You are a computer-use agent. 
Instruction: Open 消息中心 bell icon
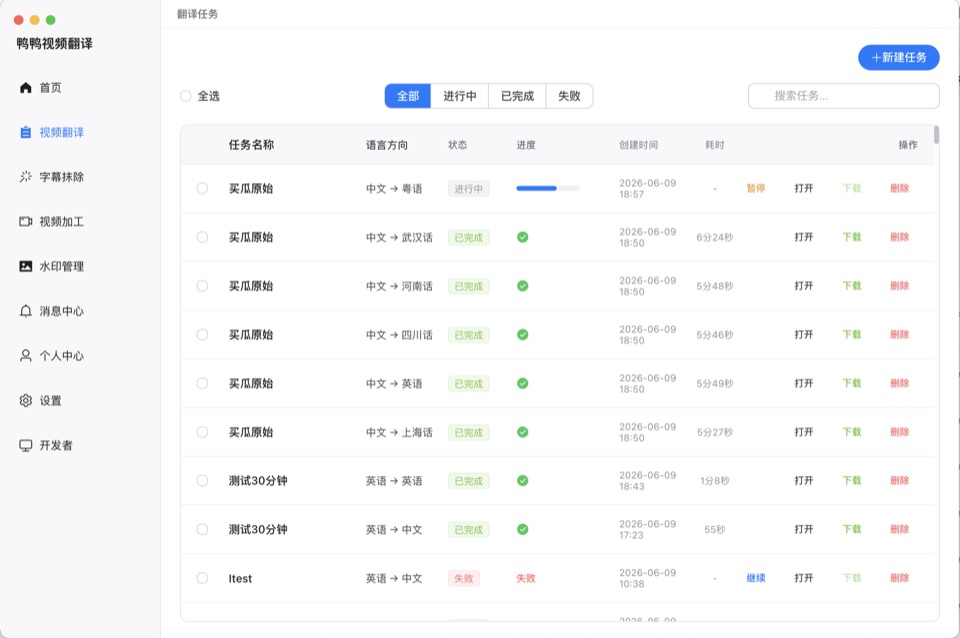click(26, 311)
